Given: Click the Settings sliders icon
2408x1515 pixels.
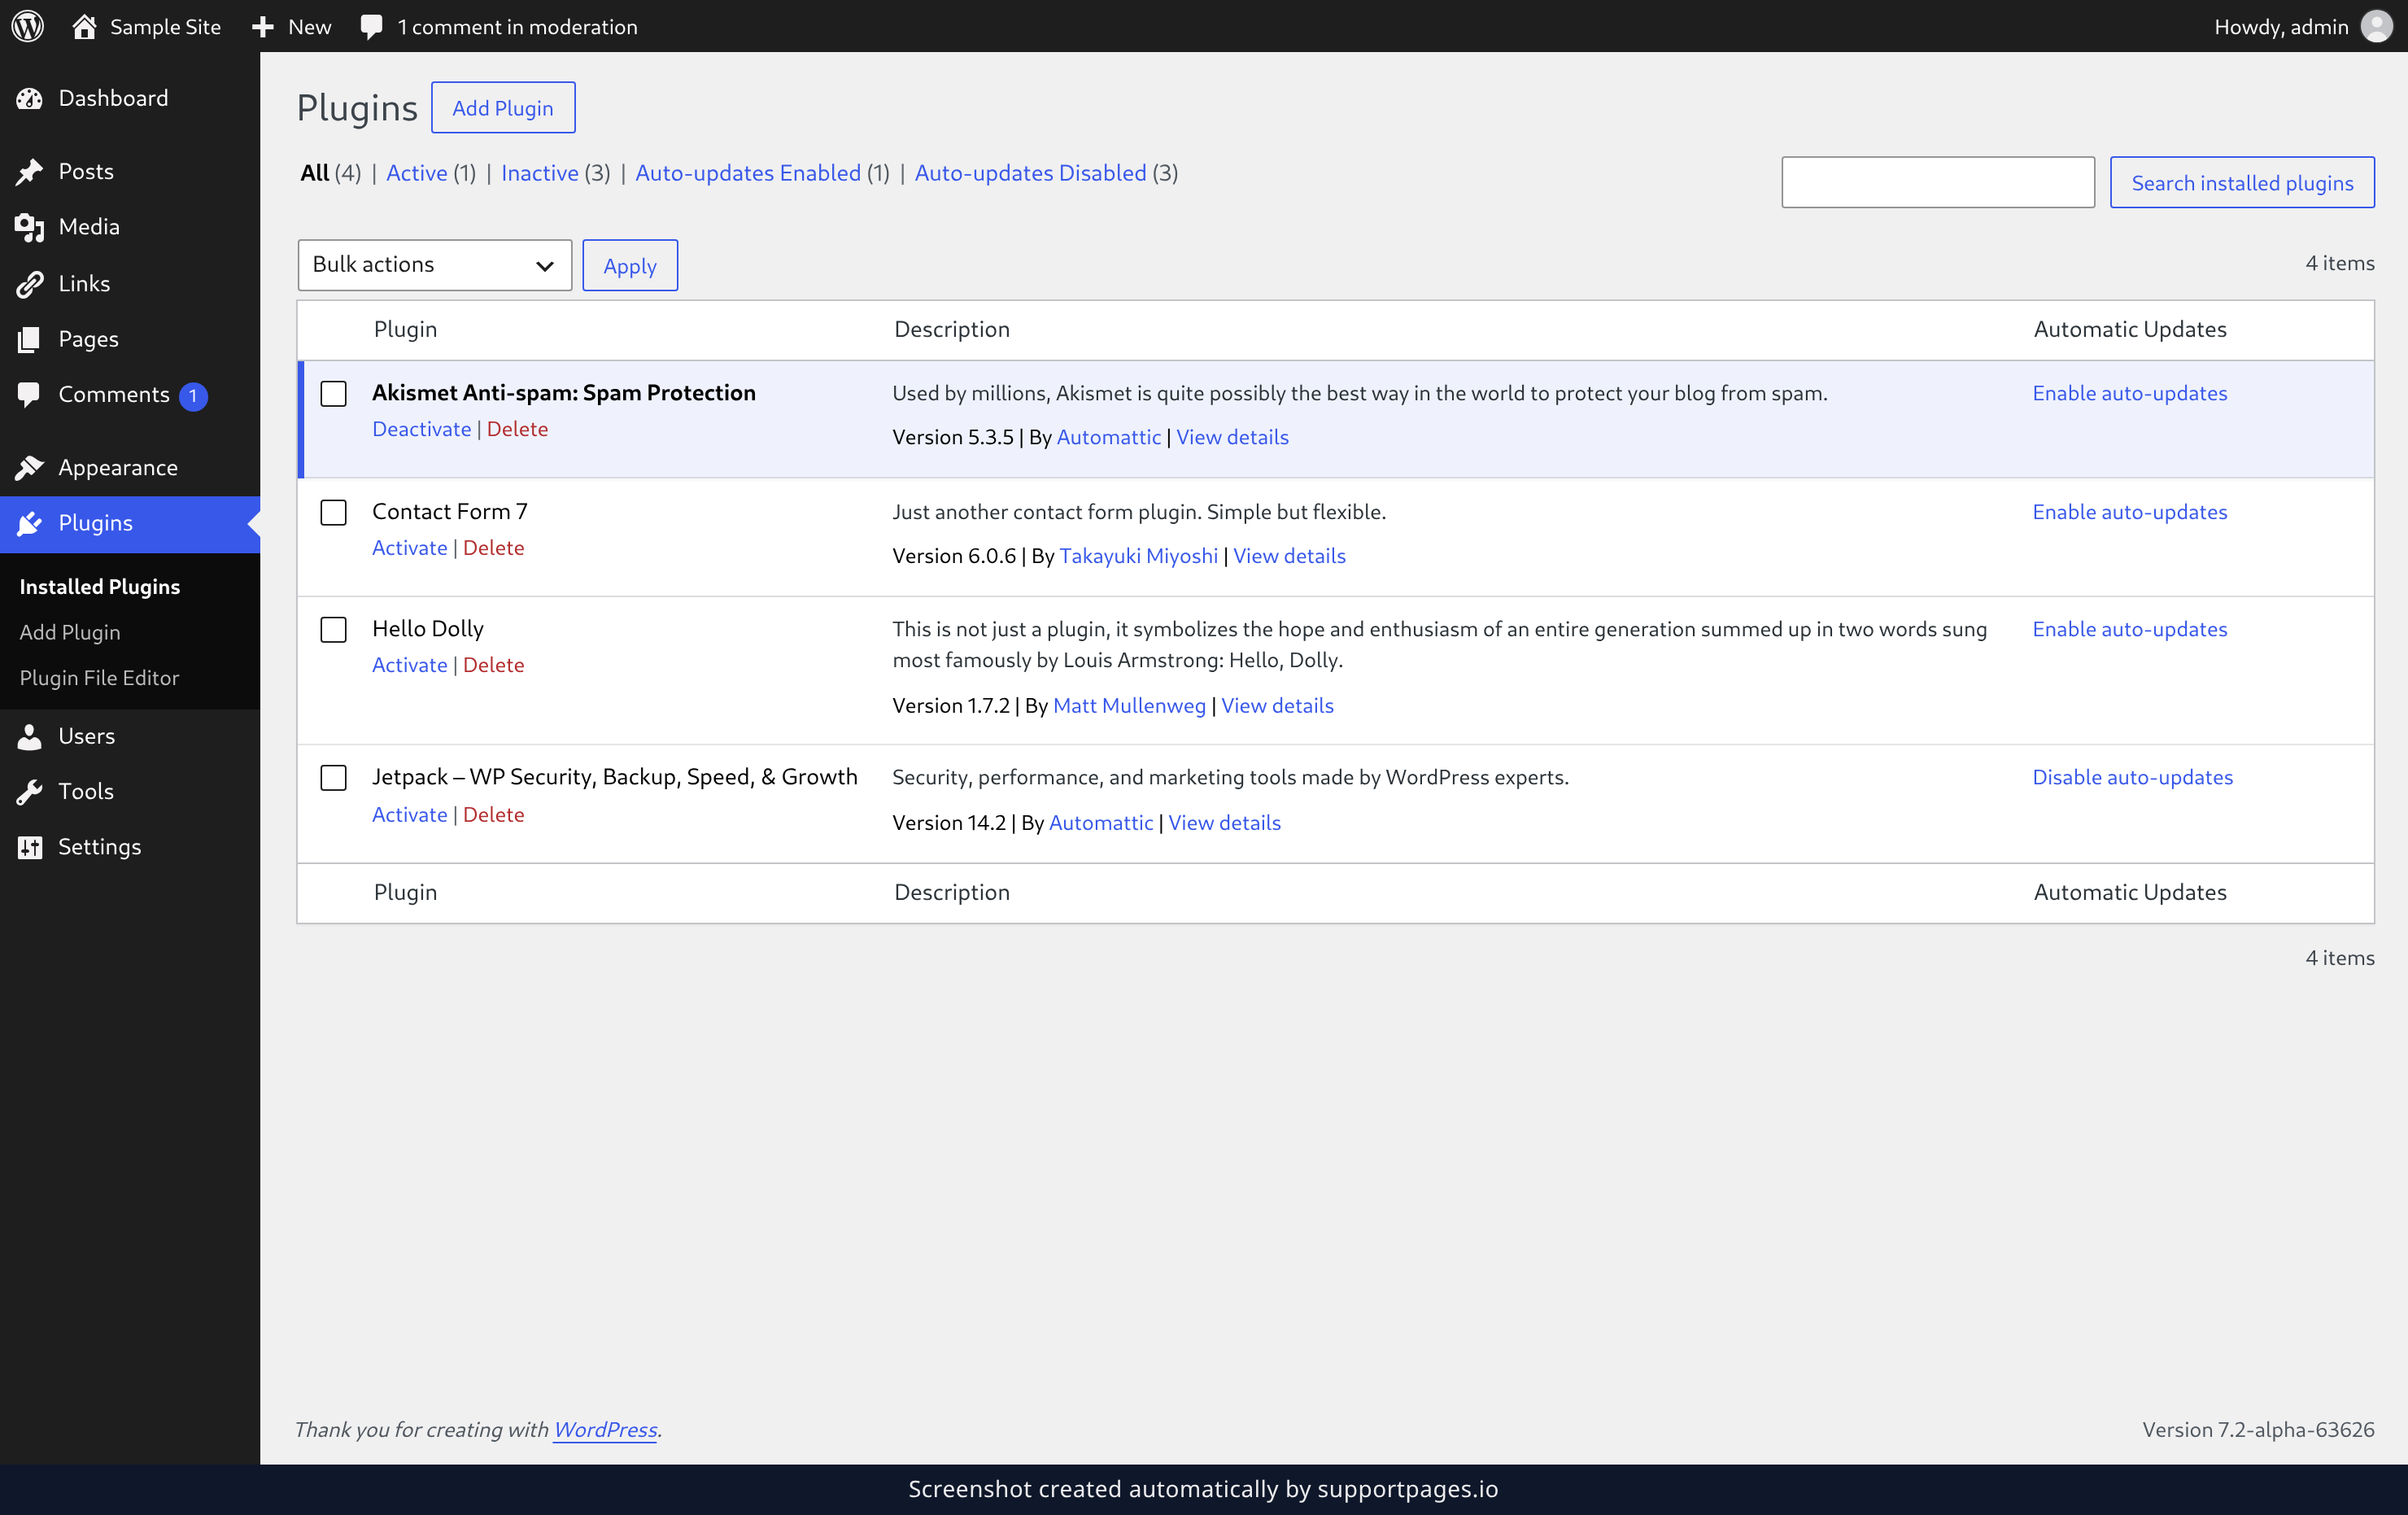Looking at the screenshot, I should tap(30, 847).
